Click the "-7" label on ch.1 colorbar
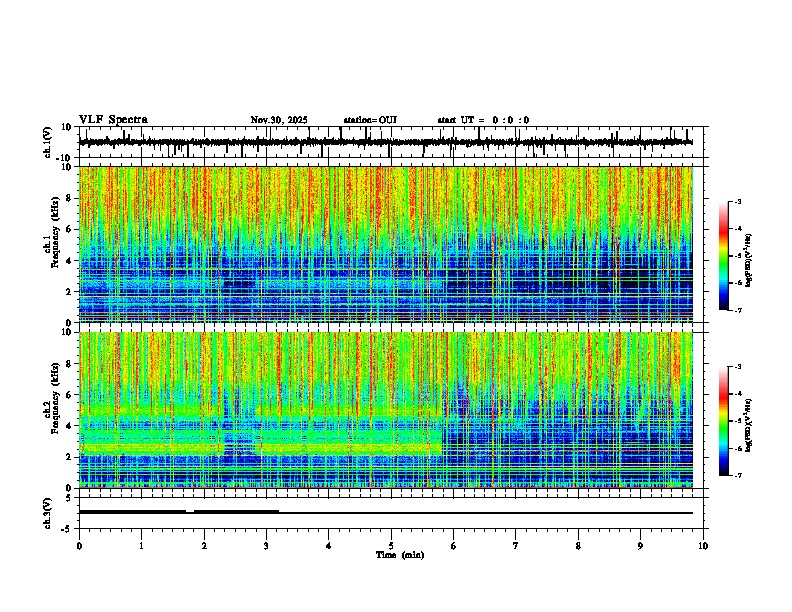Viewport: 792px width, 612px height. (x=738, y=310)
